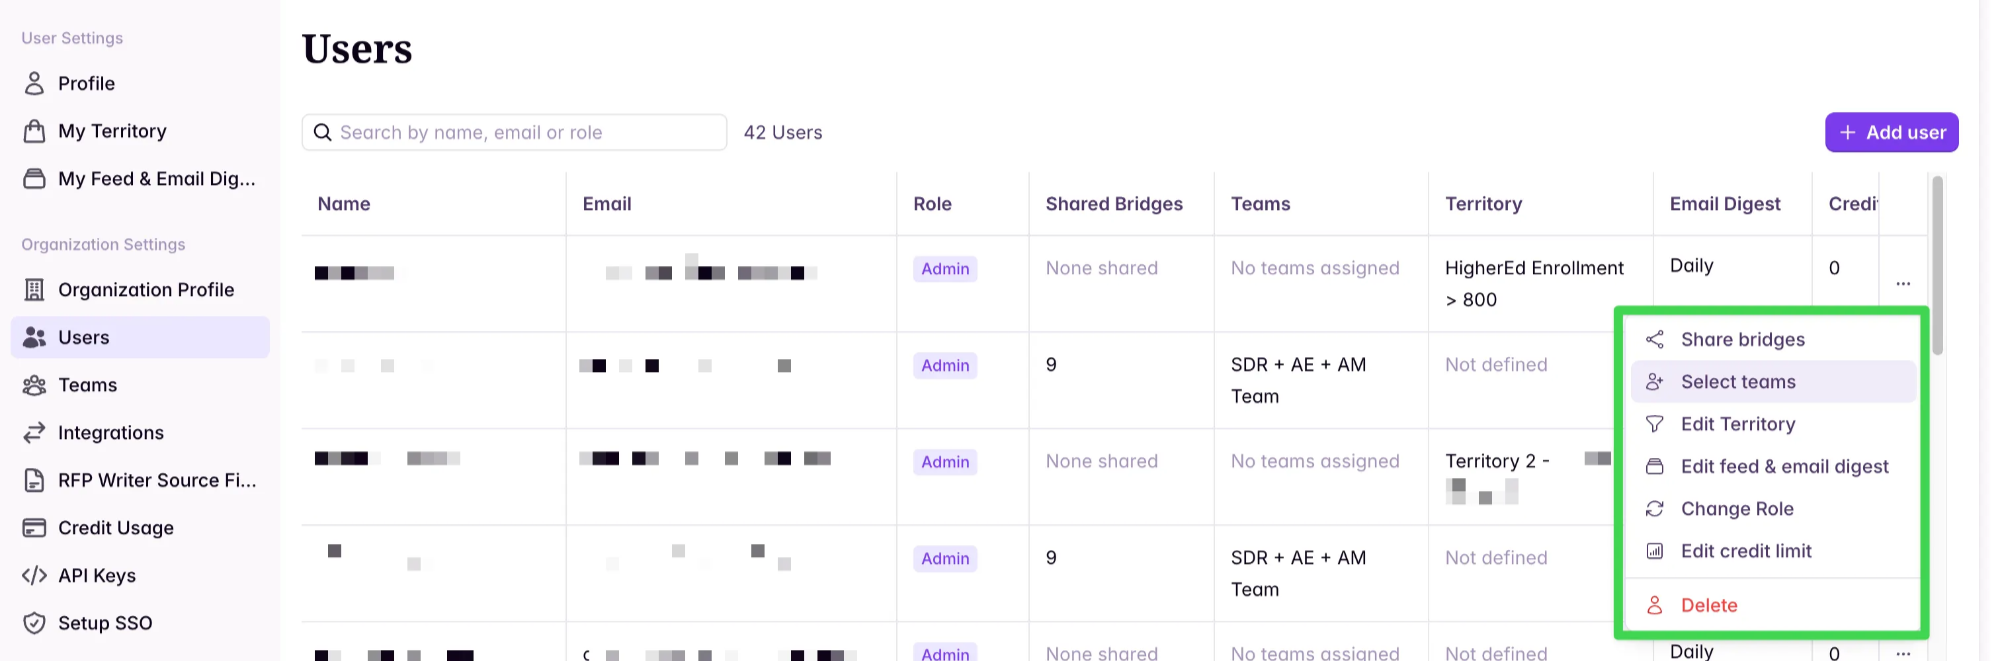Screen dimensions: 2000x661
Task: Choose Select teams from the context menu
Action: [x=1773, y=382]
